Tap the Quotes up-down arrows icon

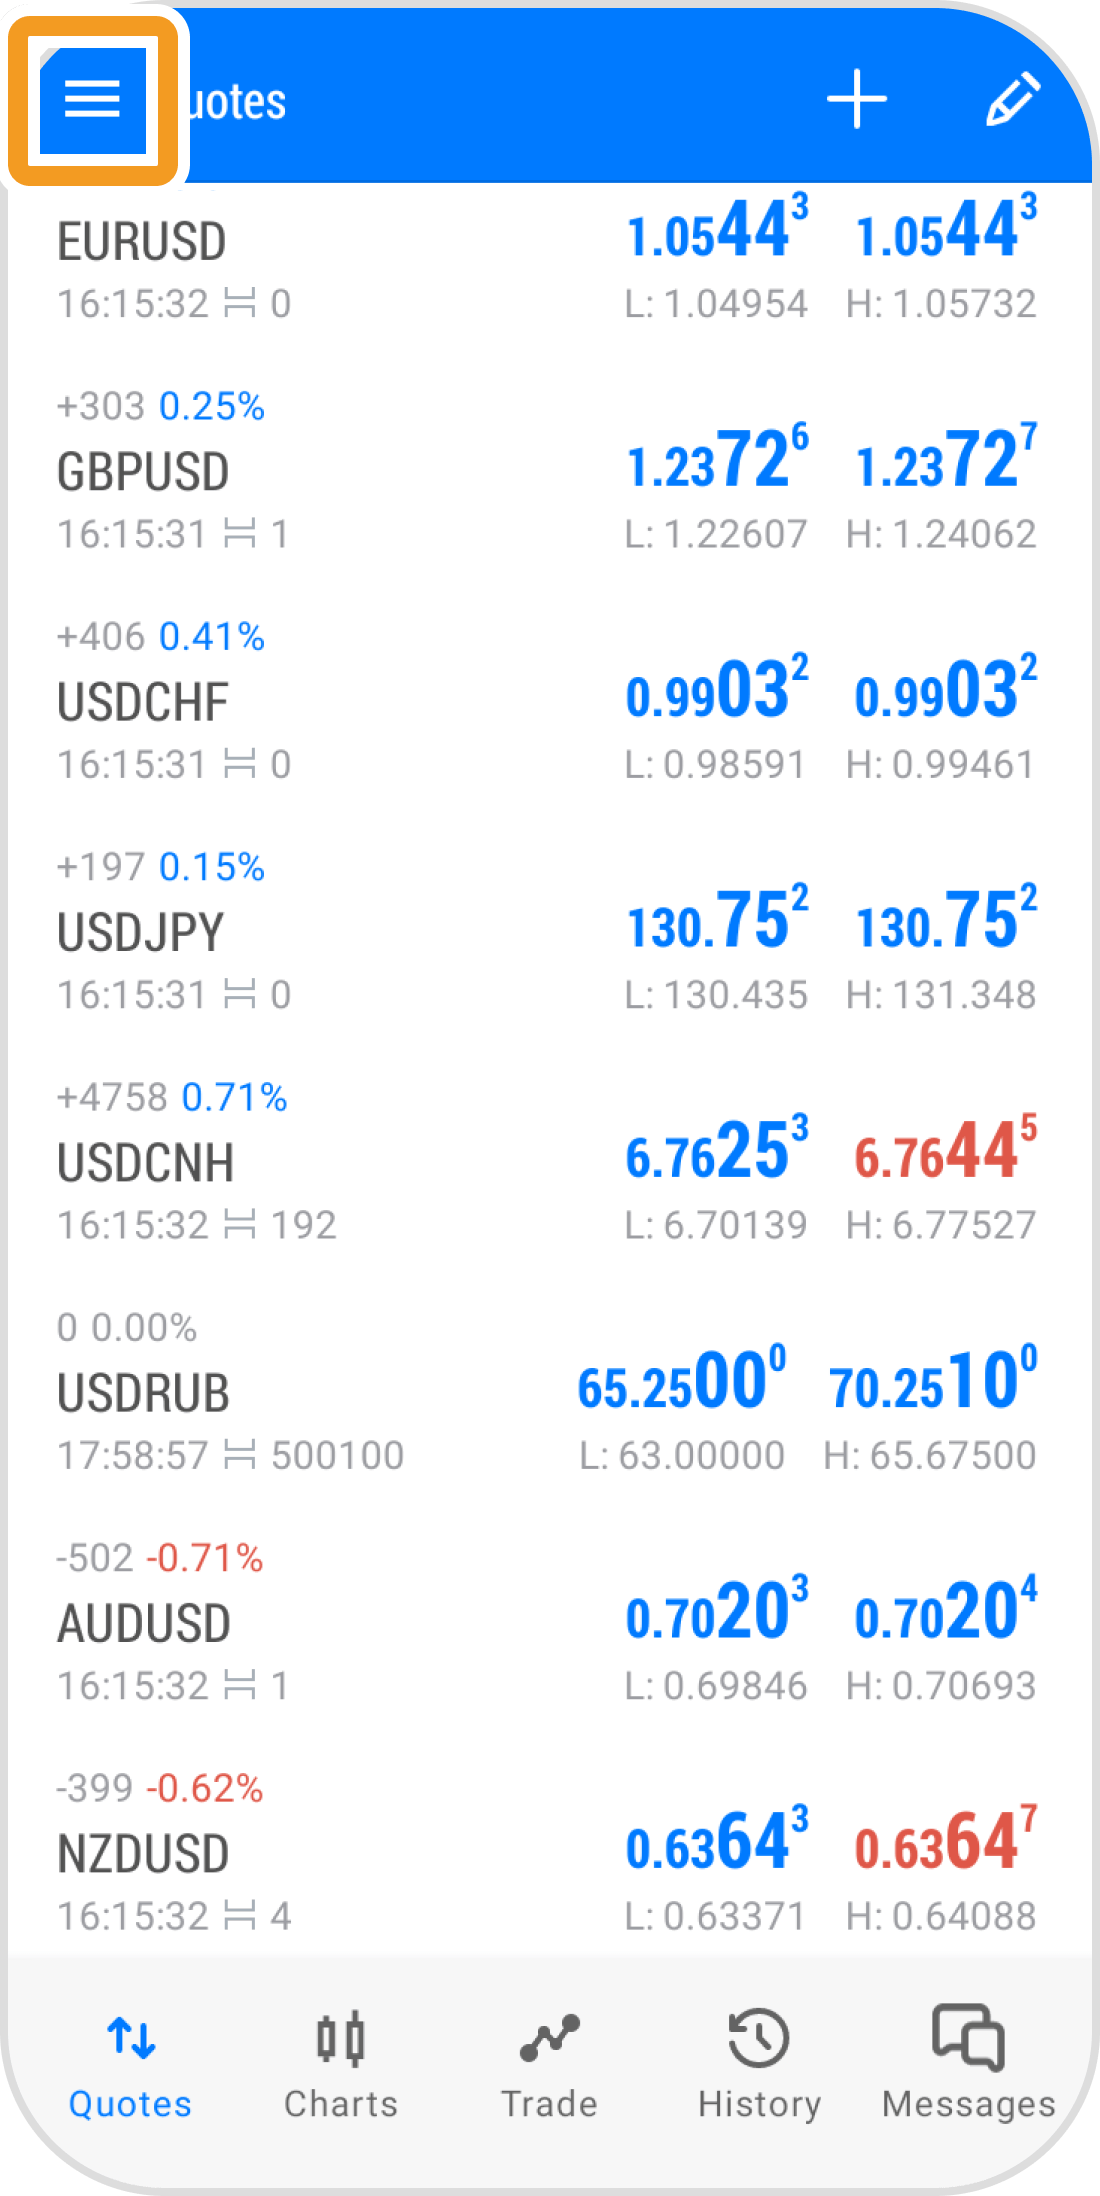[x=131, y=2037]
